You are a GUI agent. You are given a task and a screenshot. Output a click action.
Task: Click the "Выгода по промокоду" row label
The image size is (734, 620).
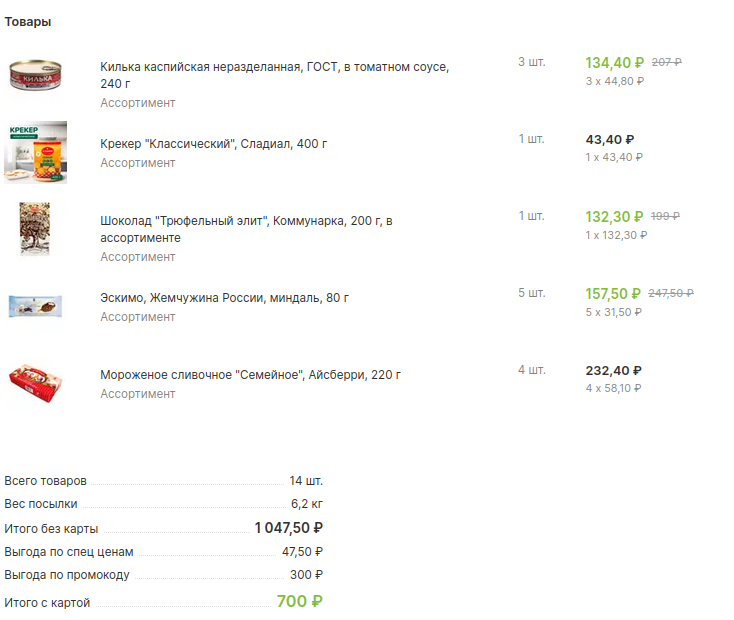coord(67,576)
